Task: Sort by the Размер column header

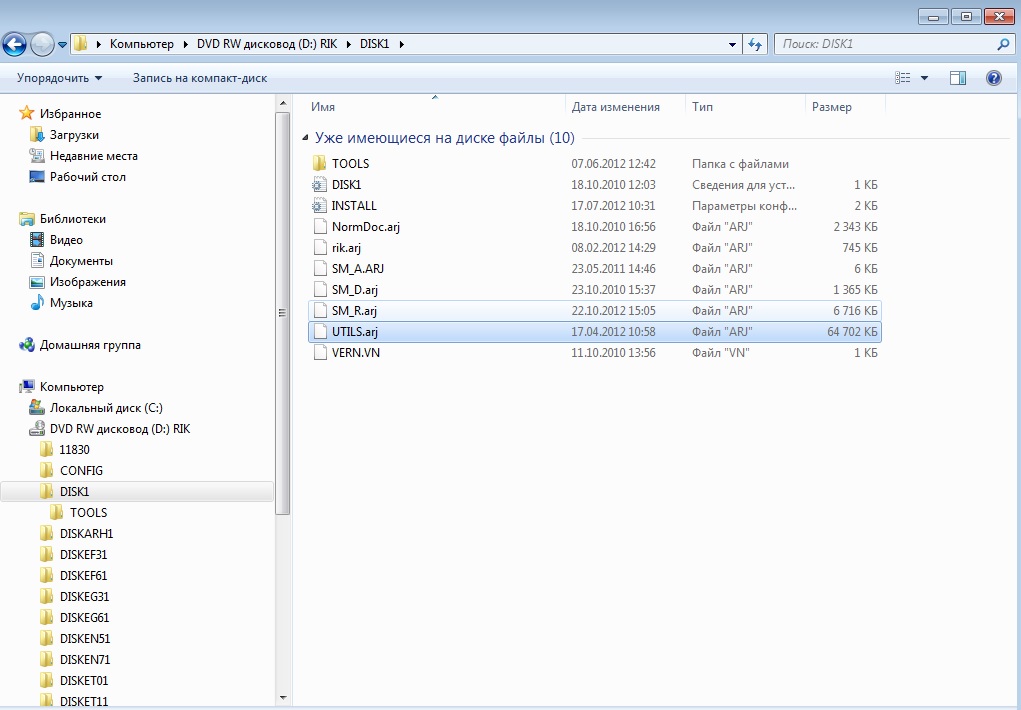Action: click(845, 107)
